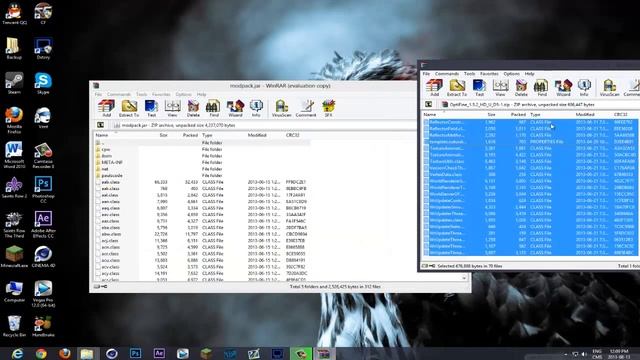Click Add in modpack.jar WinRAR toolbar

tap(106, 108)
